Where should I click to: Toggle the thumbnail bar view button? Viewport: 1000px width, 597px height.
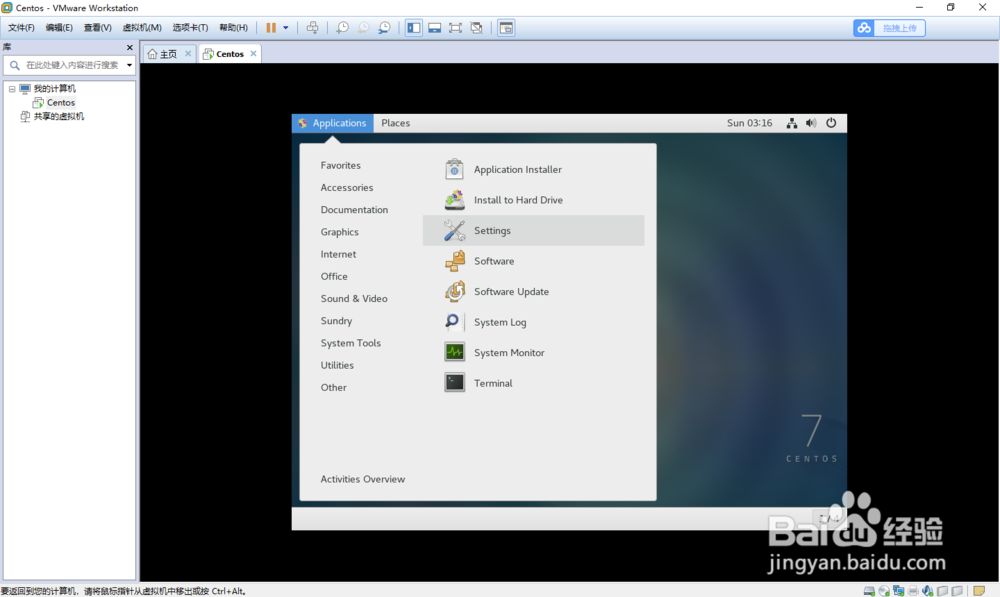[434, 27]
